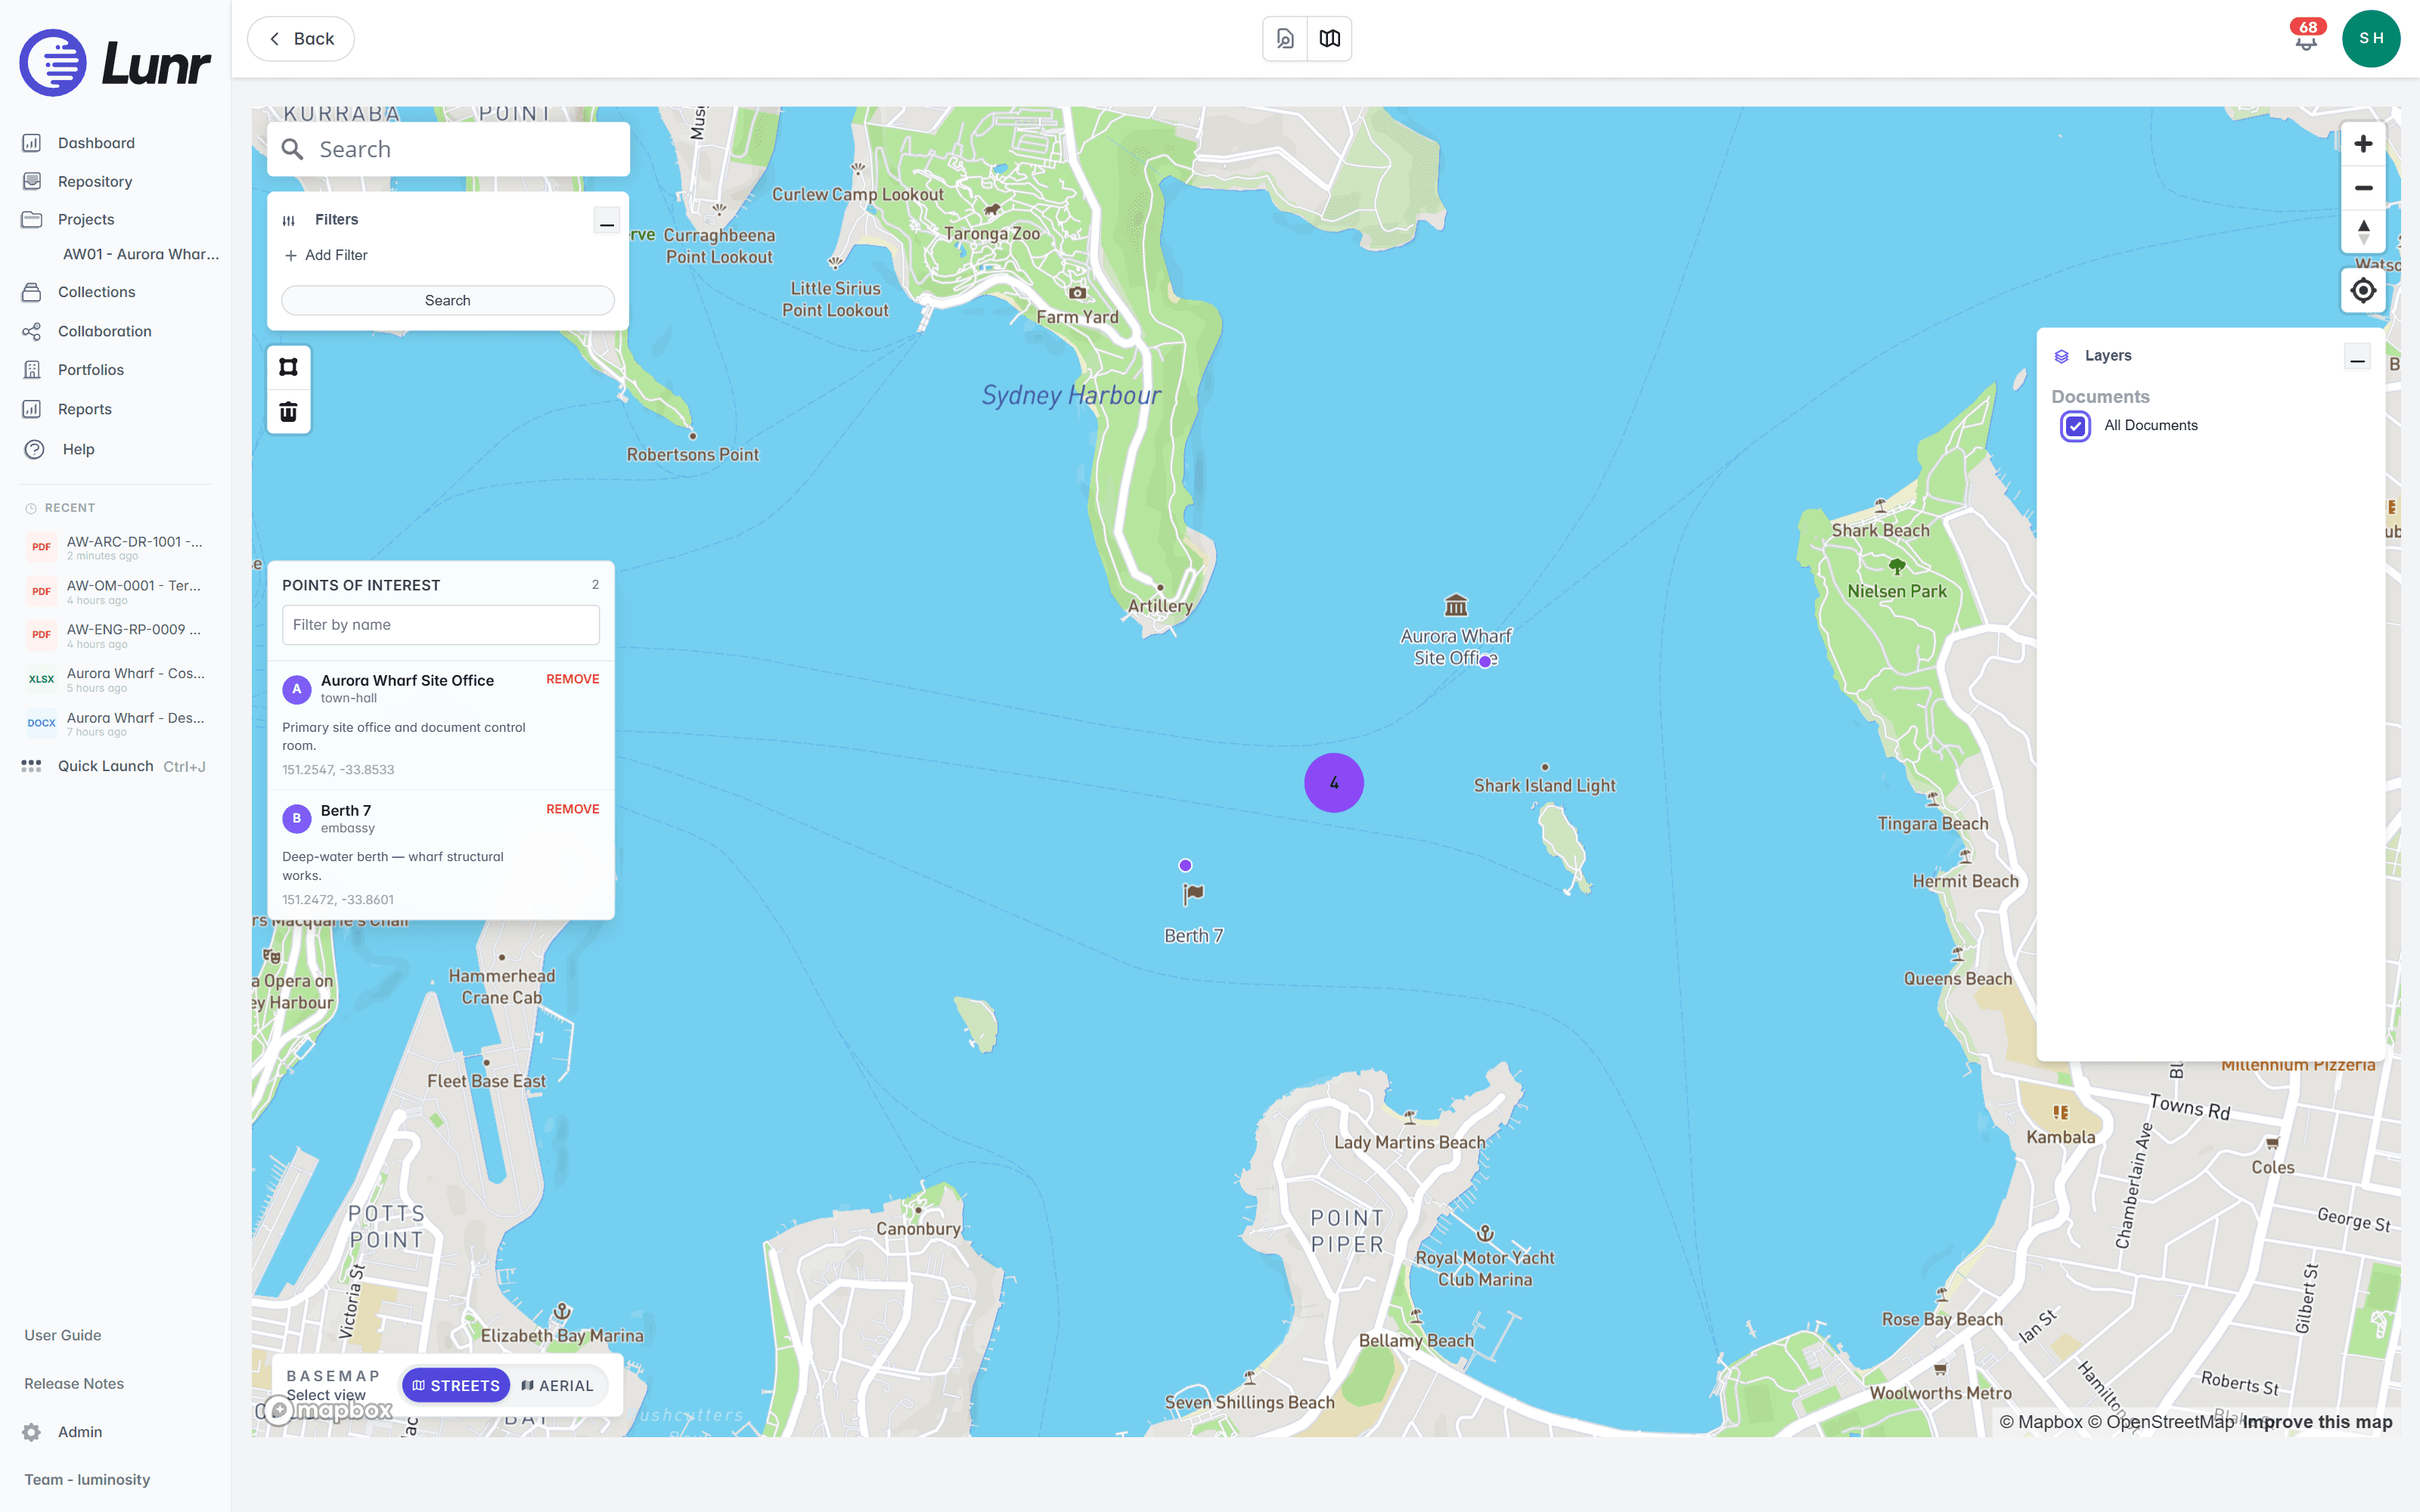Click Add Filter
Image resolution: width=2420 pixels, height=1512 pixels.
(x=326, y=255)
